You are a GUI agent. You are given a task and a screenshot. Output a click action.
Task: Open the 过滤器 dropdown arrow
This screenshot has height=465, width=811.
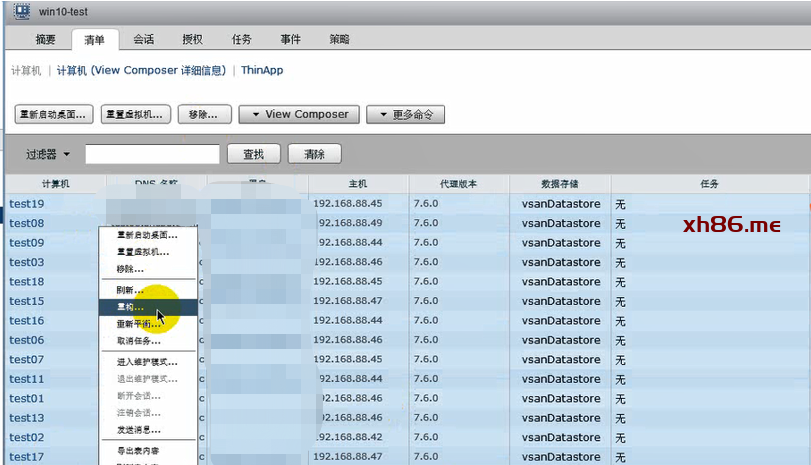(x=67, y=154)
